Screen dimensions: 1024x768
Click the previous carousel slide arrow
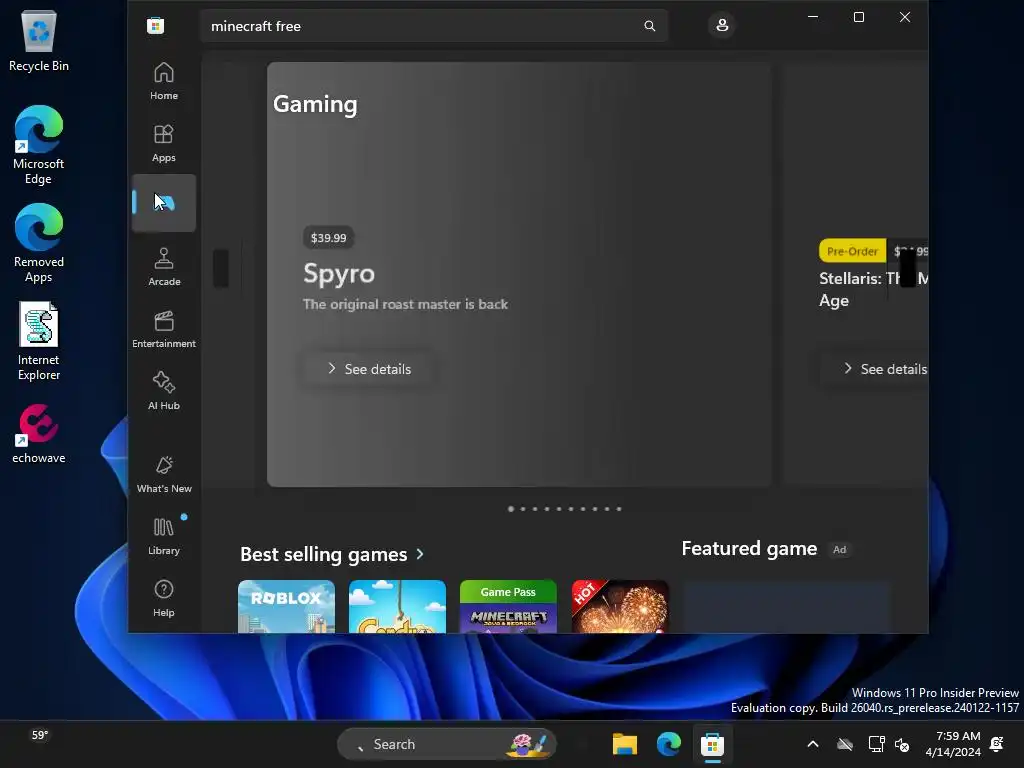pyautogui.click(x=221, y=268)
